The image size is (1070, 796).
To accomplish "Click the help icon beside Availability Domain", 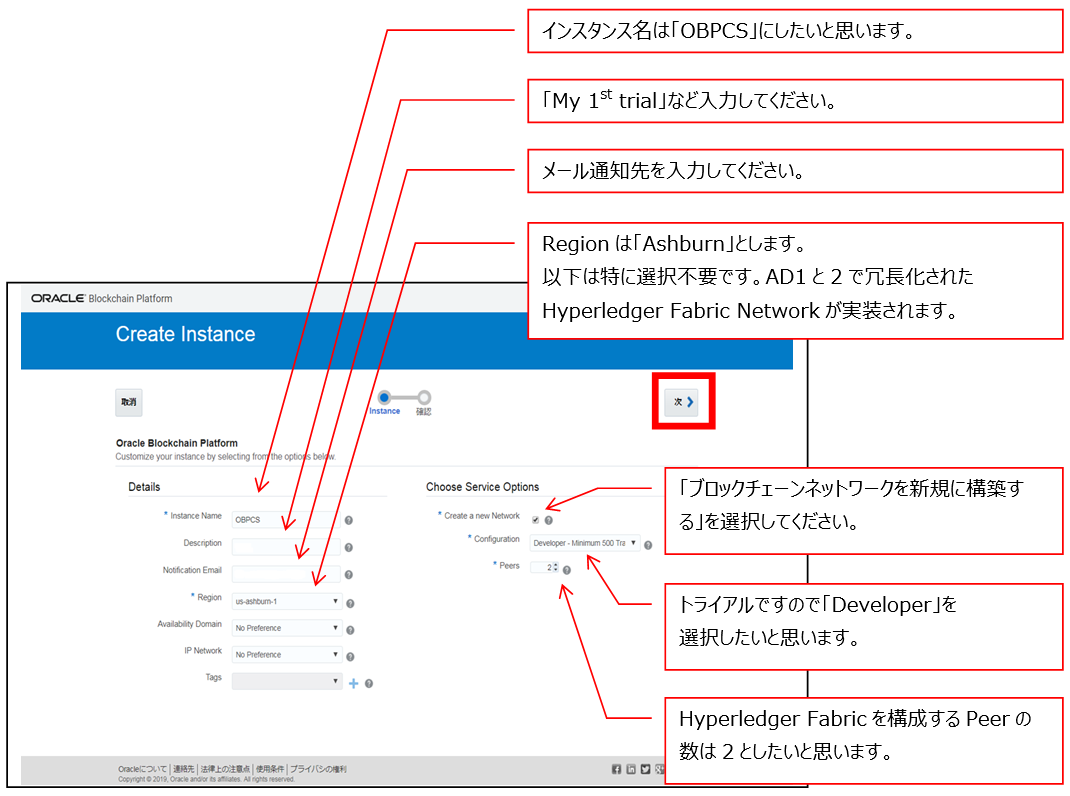I will tap(350, 630).
